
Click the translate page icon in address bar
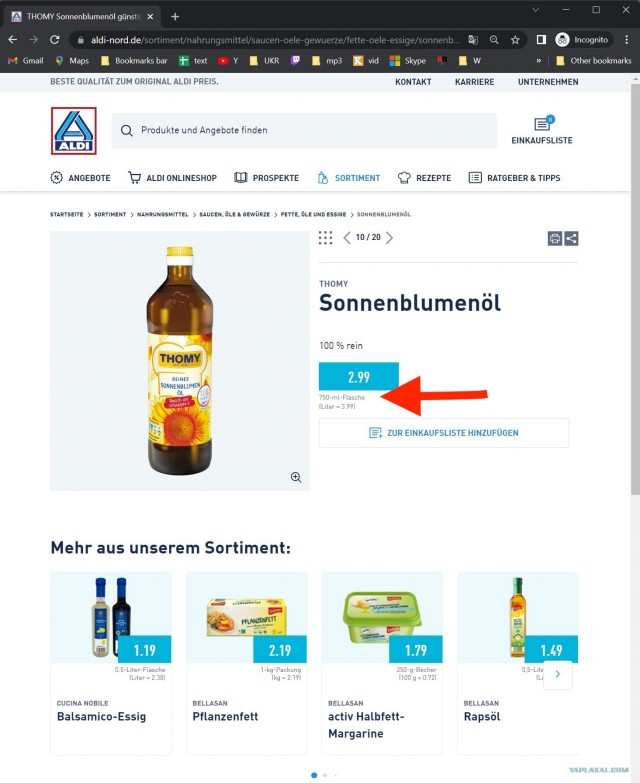coord(473,39)
